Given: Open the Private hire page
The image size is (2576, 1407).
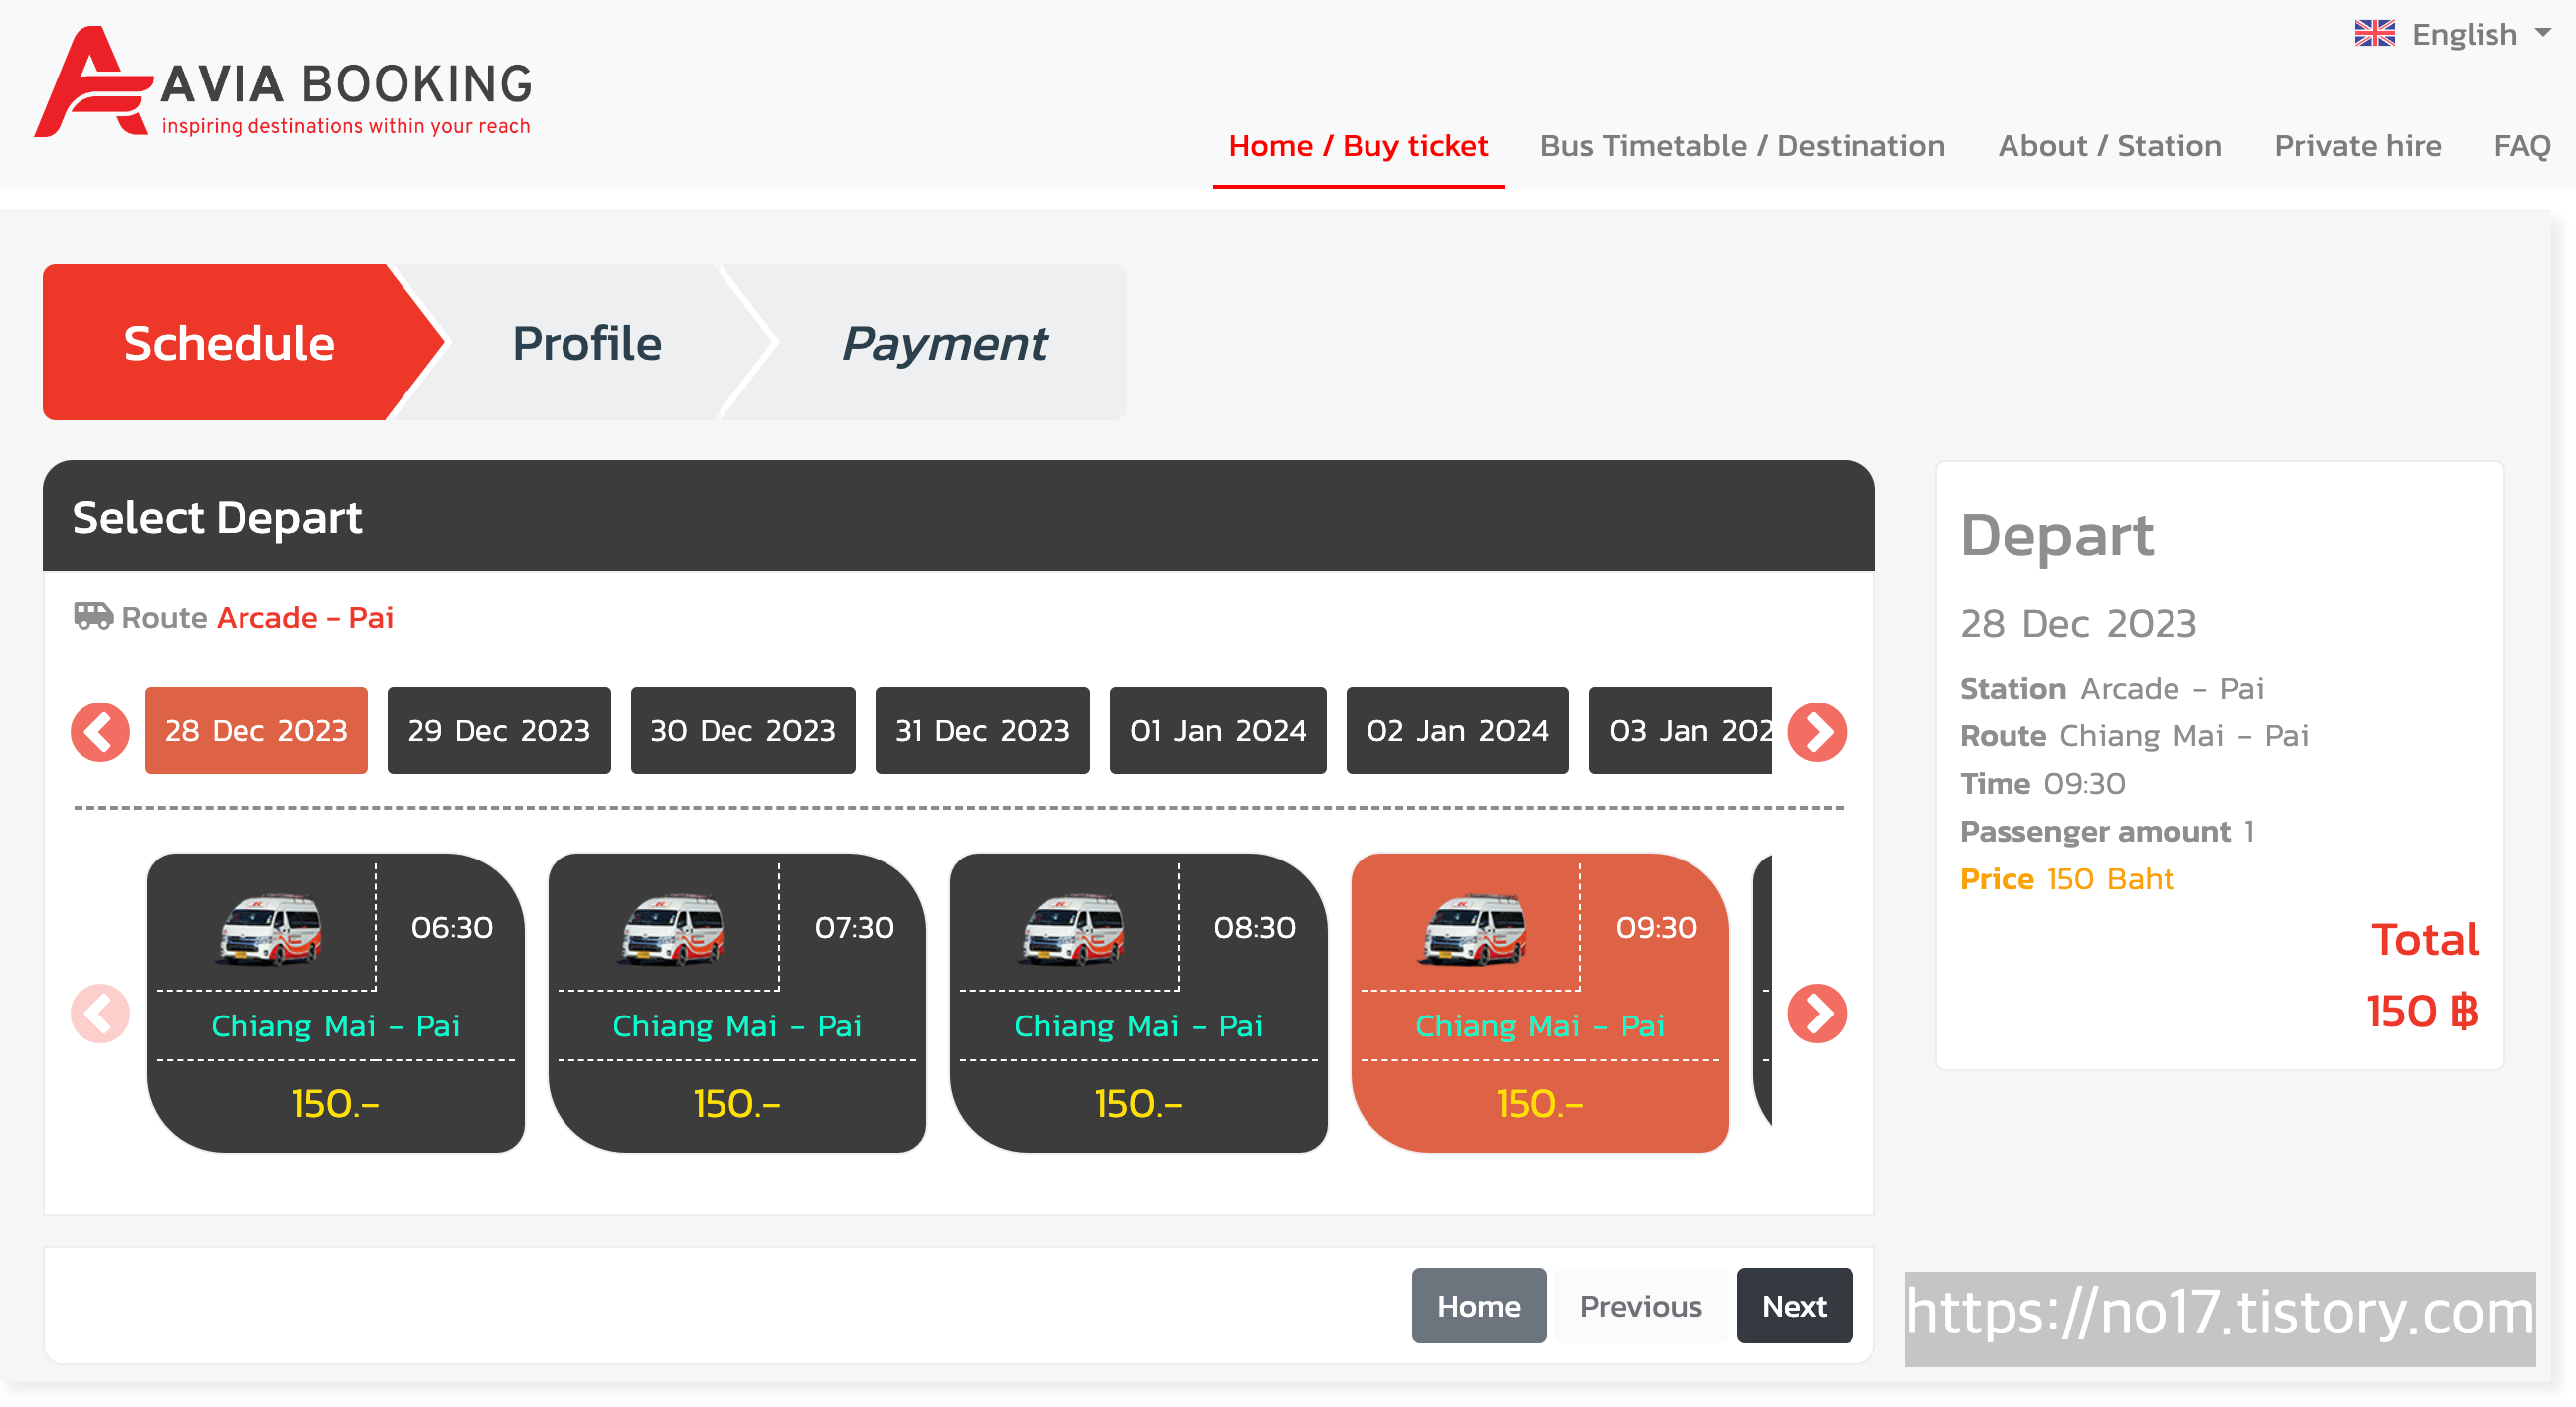Looking at the screenshot, I should 2357,146.
